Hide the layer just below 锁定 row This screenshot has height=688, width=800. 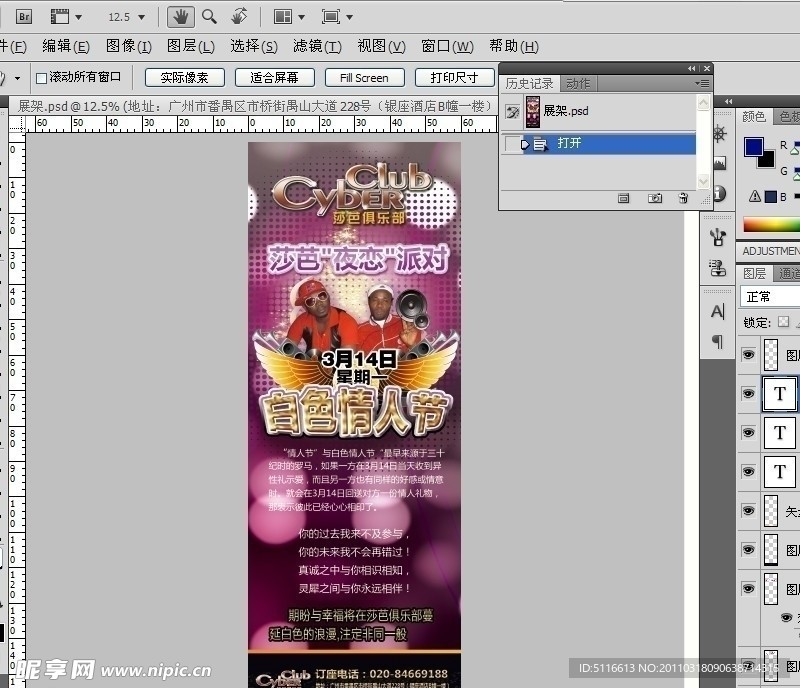click(748, 355)
